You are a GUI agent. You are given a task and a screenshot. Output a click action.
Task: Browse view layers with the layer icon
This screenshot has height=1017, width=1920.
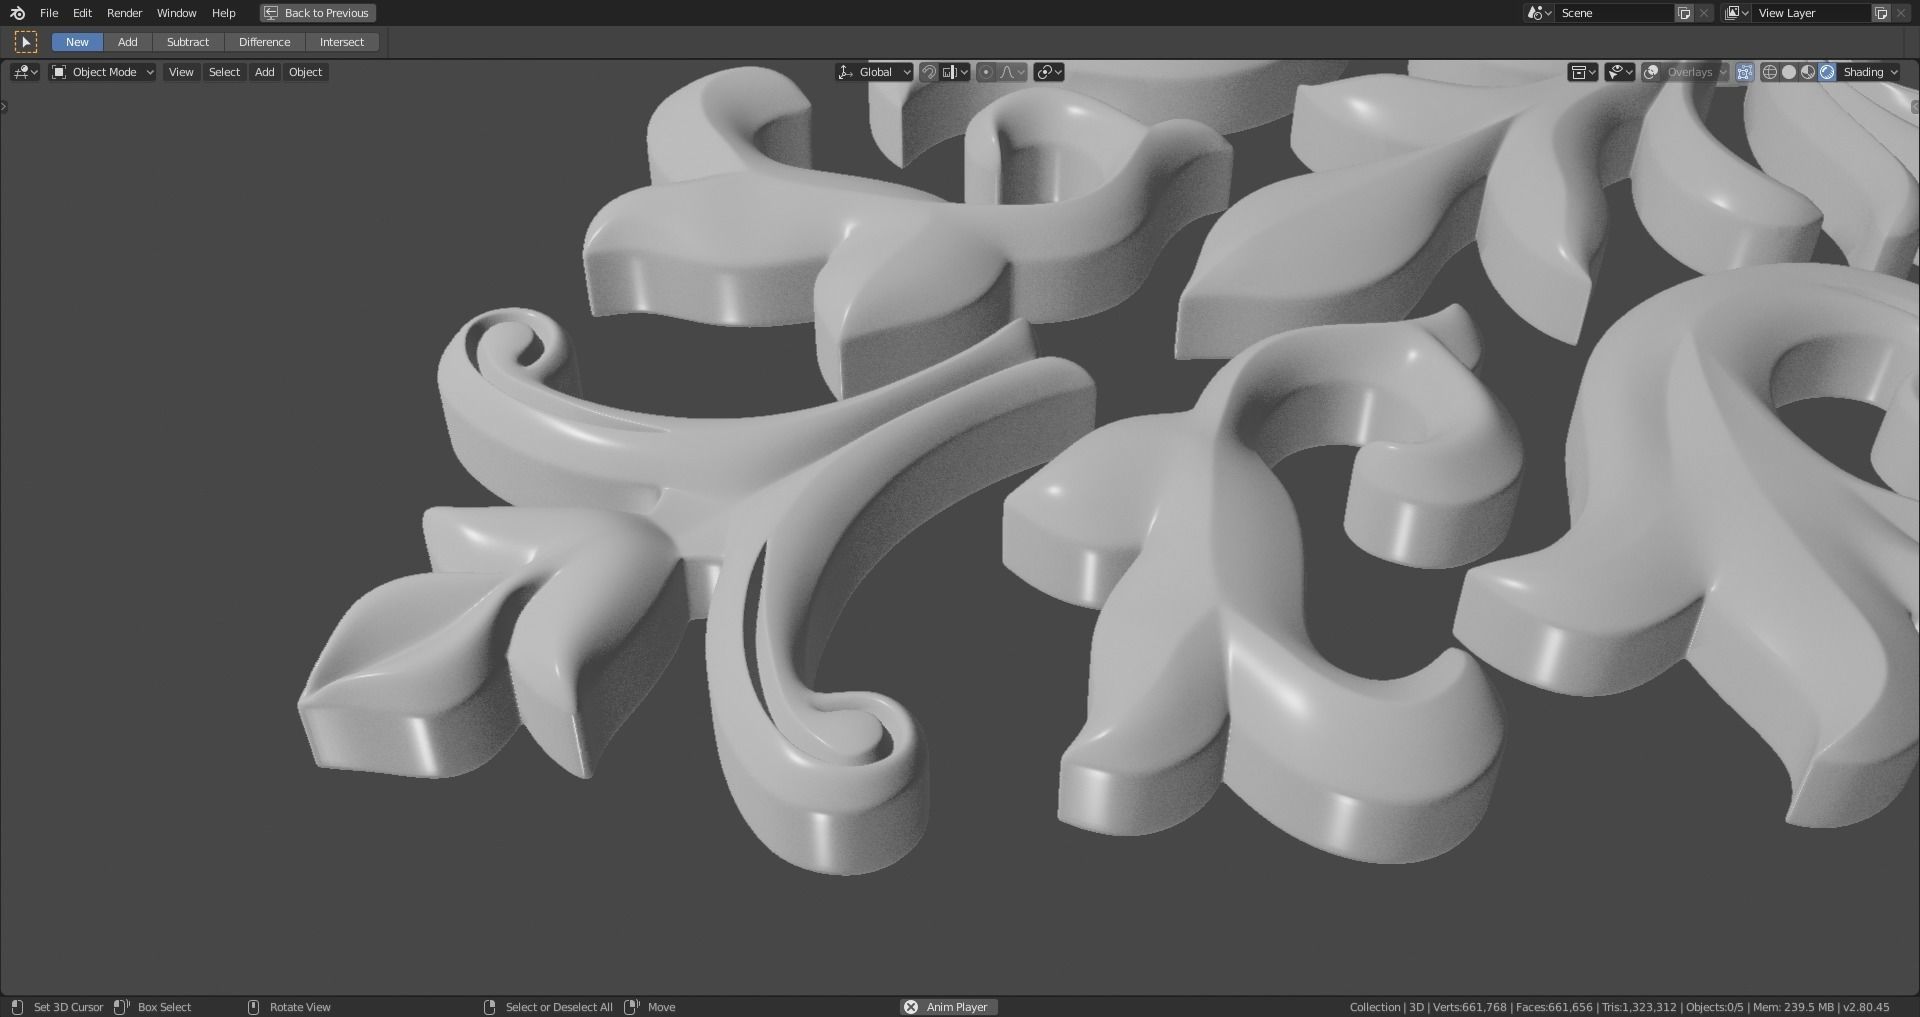click(x=1736, y=13)
